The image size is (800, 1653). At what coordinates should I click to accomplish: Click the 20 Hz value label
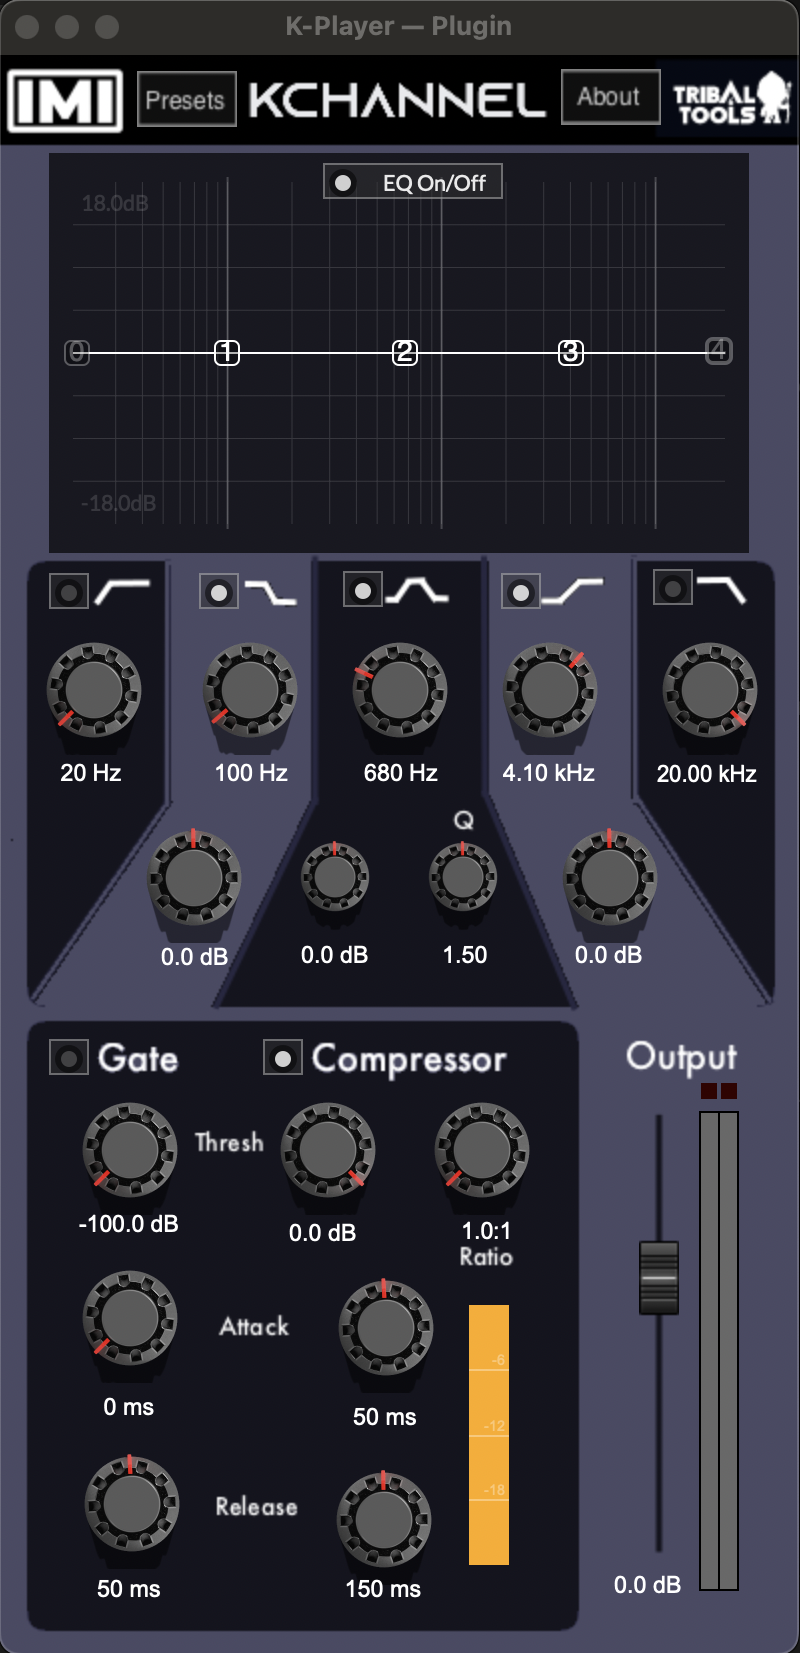tap(91, 773)
